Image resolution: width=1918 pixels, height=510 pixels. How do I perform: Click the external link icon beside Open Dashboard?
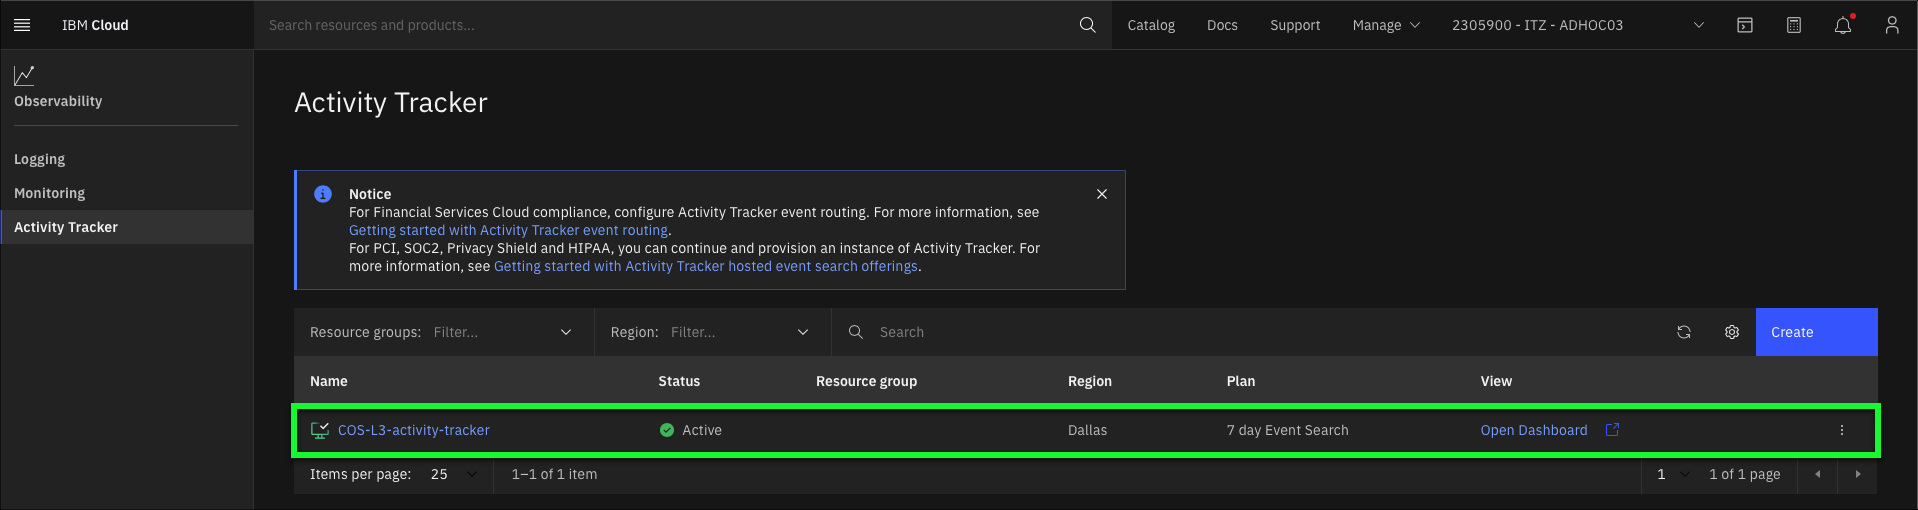click(x=1612, y=430)
